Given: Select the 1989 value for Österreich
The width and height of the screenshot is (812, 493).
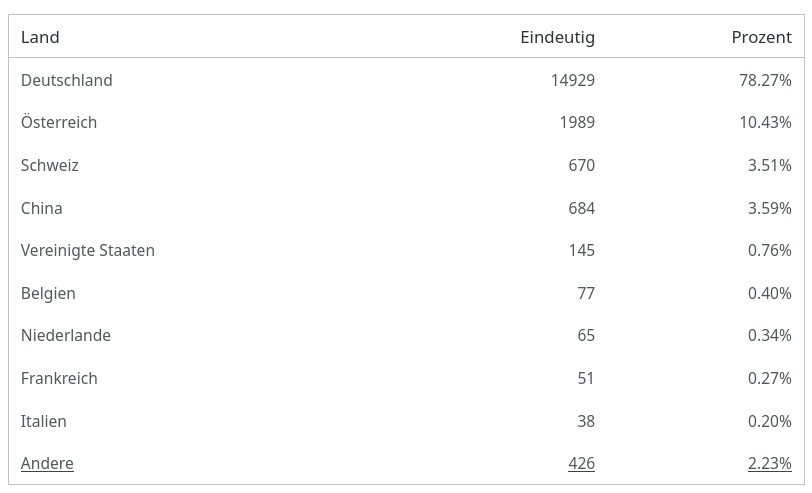Looking at the screenshot, I should [x=577, y=122].
